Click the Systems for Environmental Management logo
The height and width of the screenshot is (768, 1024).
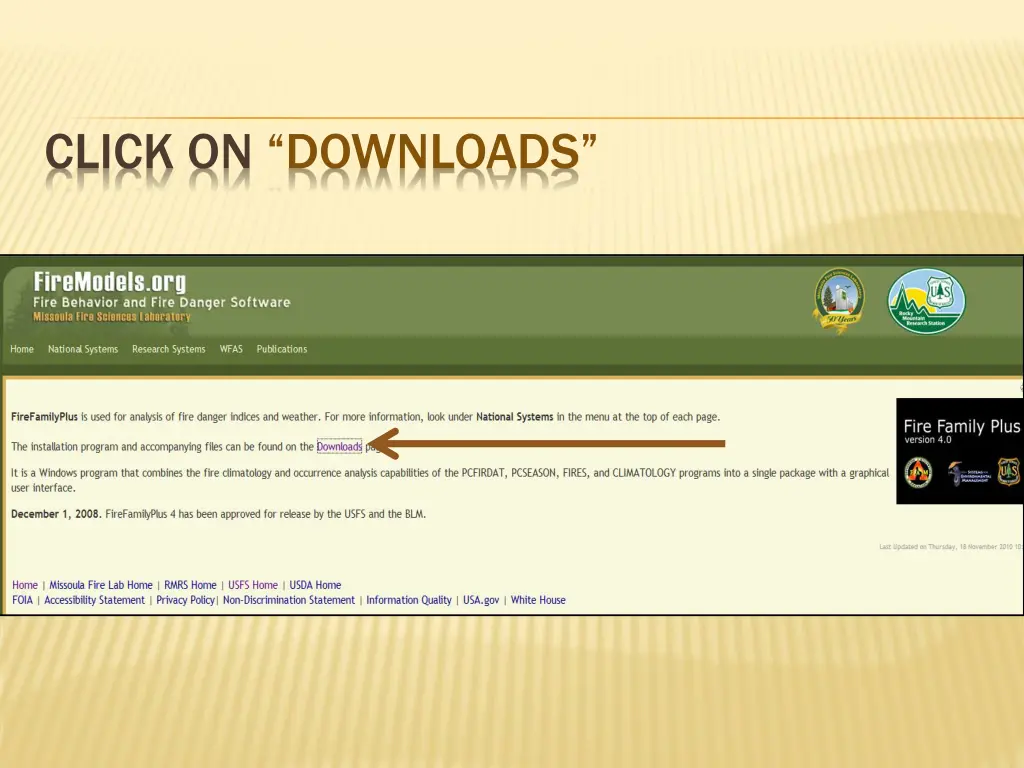(970, 472)
